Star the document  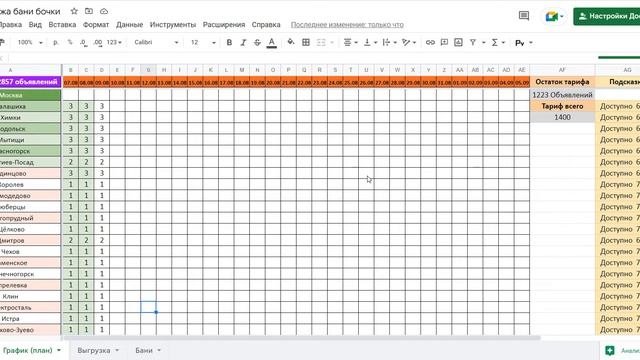tap(74, 11)
